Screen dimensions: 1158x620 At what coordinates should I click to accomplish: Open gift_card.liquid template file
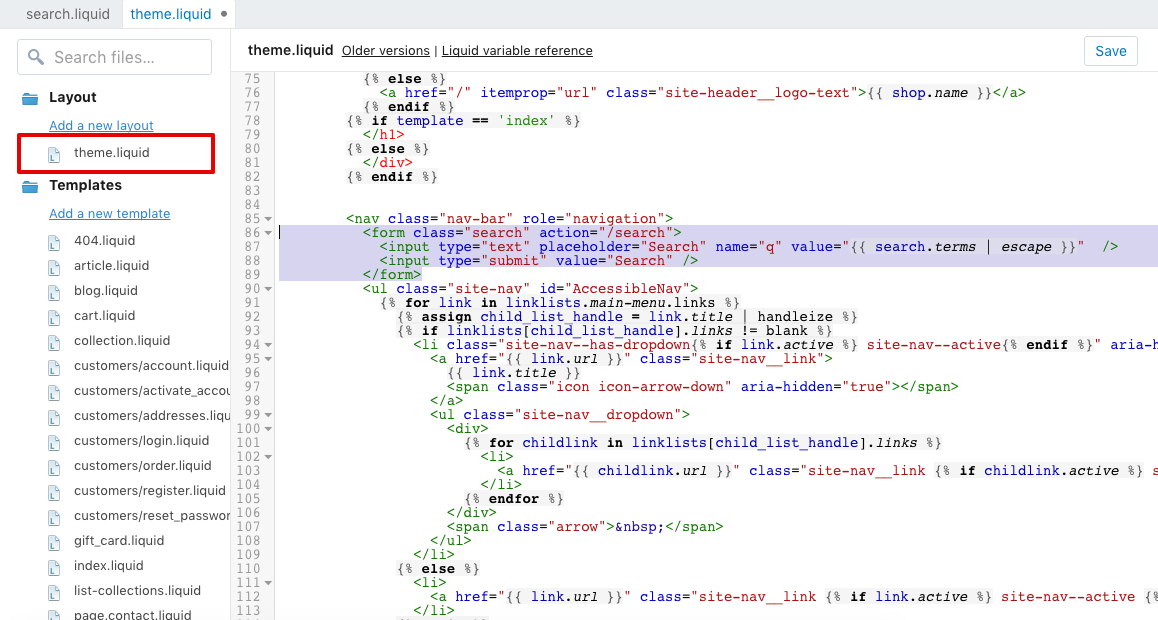tap(119, 541)
